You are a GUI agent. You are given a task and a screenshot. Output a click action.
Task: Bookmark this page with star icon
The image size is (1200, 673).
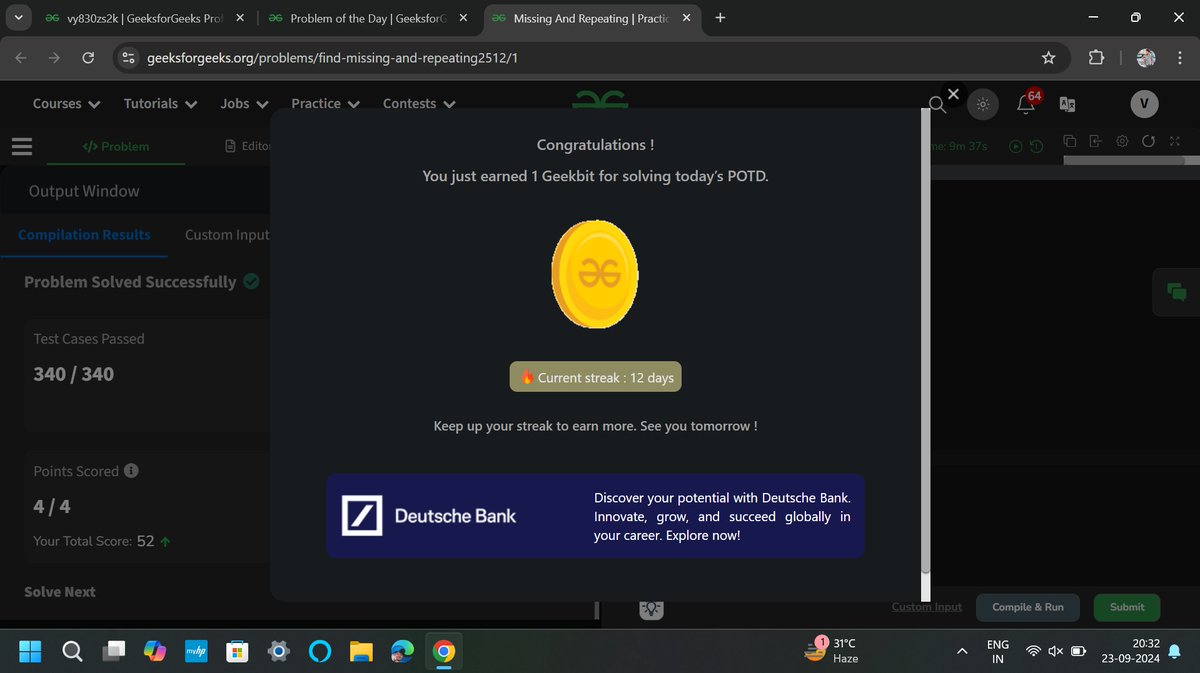click(x=1048, y=58)
